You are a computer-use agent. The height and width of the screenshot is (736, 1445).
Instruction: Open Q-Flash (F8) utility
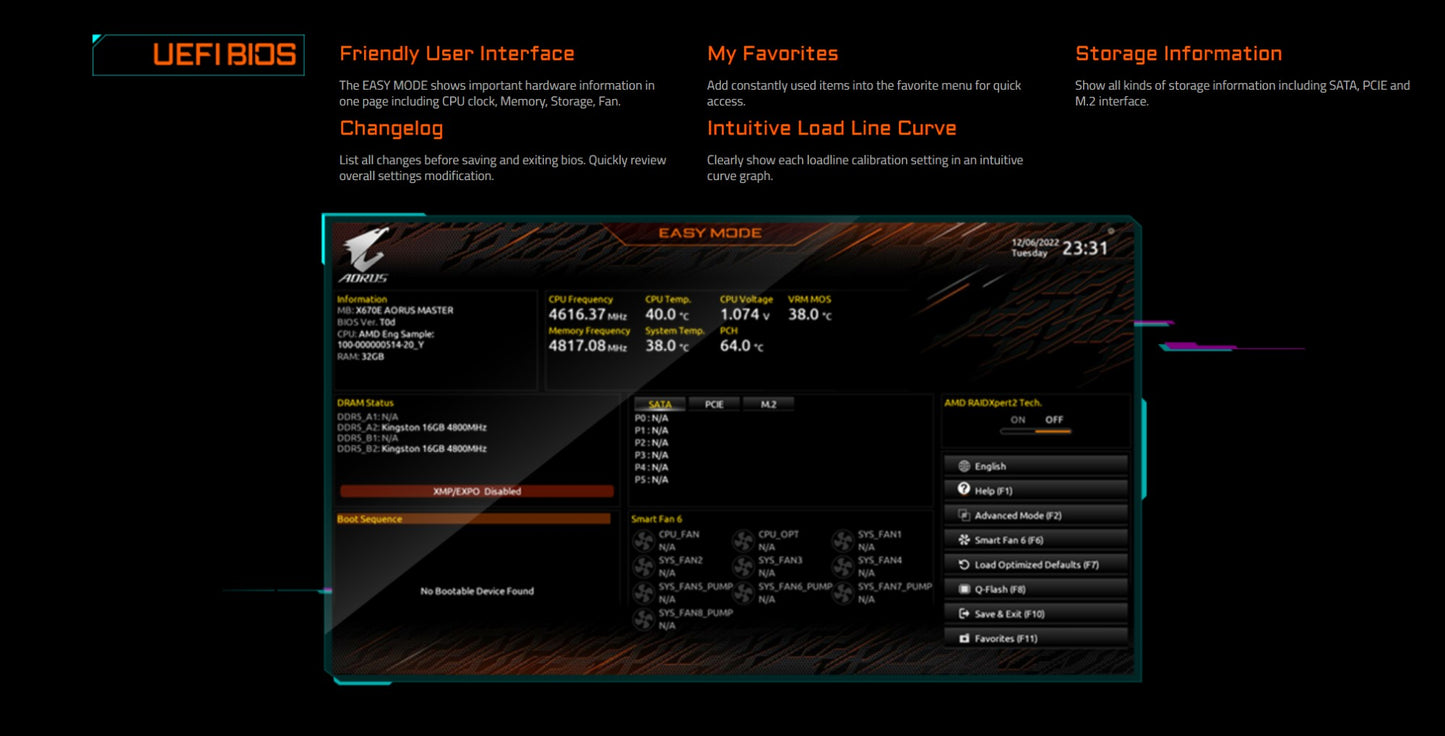coord(1036,589)
